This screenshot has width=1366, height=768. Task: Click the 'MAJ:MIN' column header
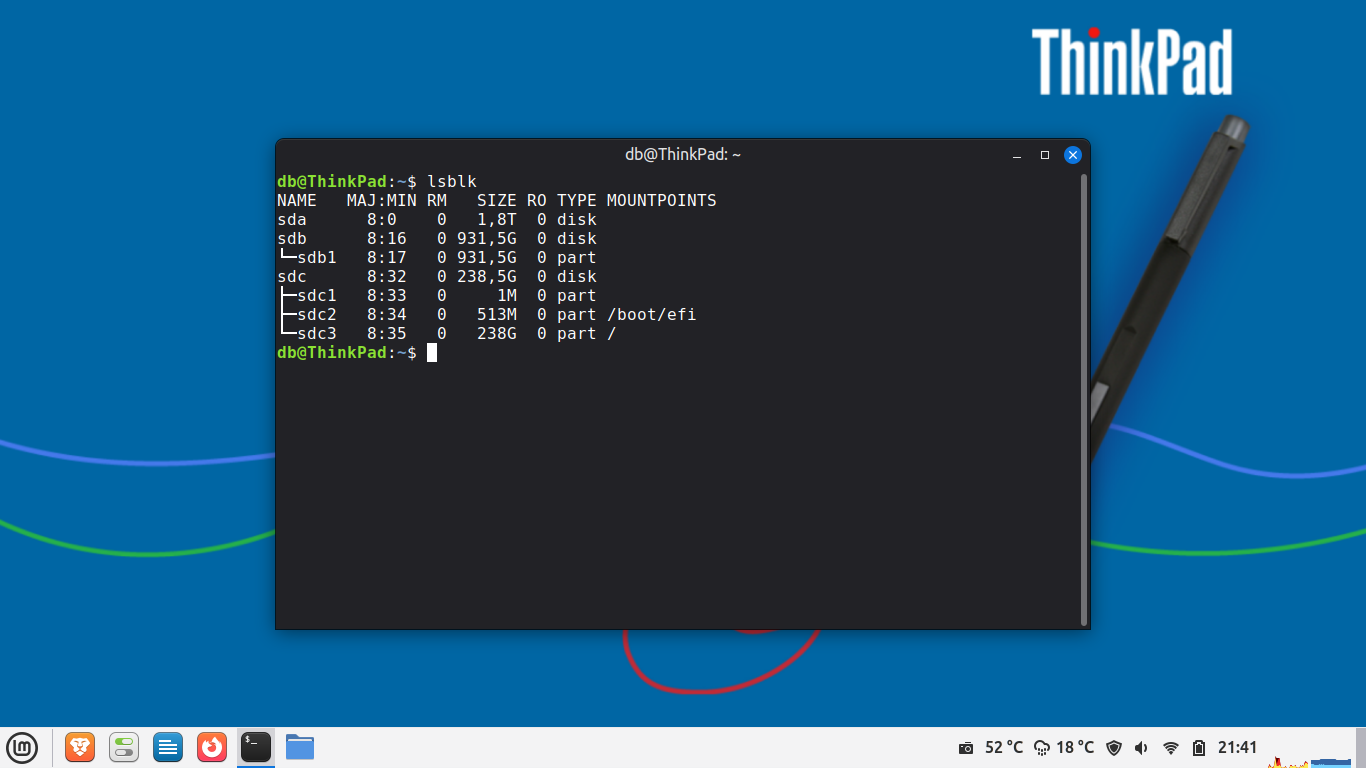pyautogui.click(x=382, y=200)
